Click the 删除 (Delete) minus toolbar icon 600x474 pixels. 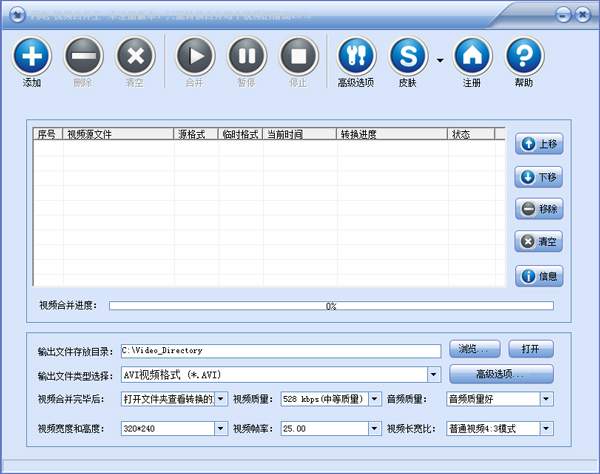pyautogui.click(x=83, y=56)
